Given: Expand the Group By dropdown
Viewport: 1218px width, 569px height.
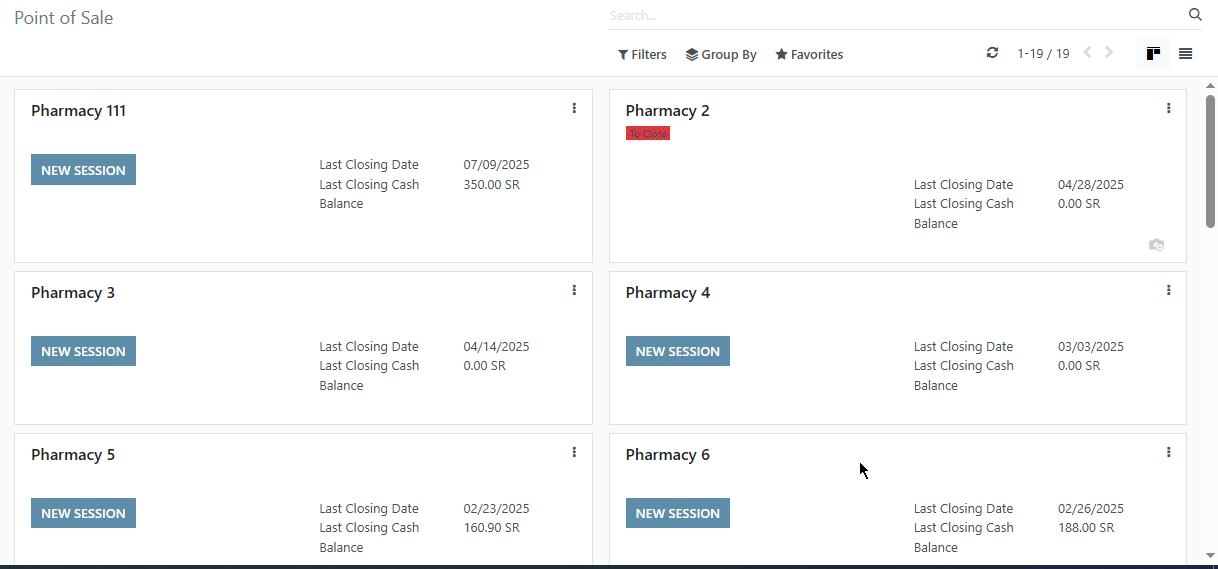Looking at the screenshot, I should point(721,55).
